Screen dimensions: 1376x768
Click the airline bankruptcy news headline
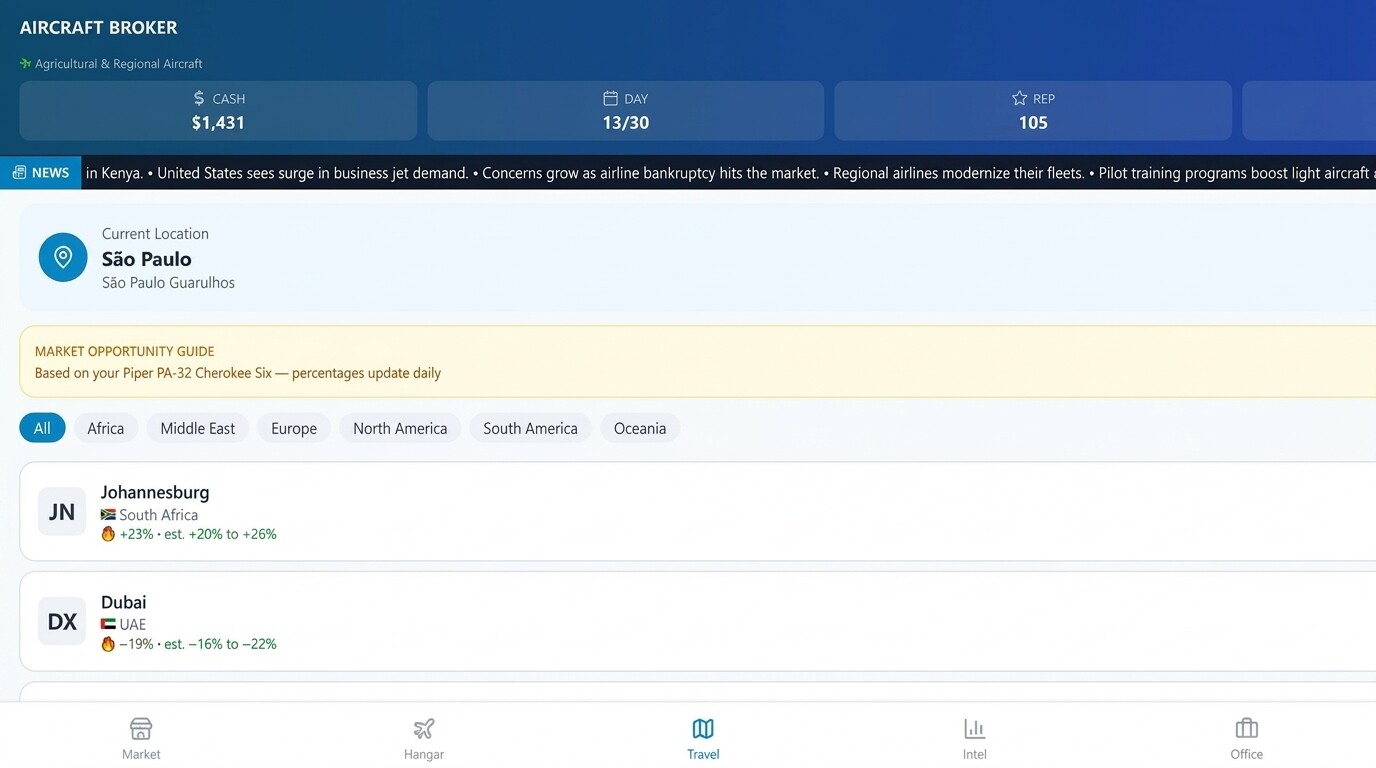click(651, 173)
